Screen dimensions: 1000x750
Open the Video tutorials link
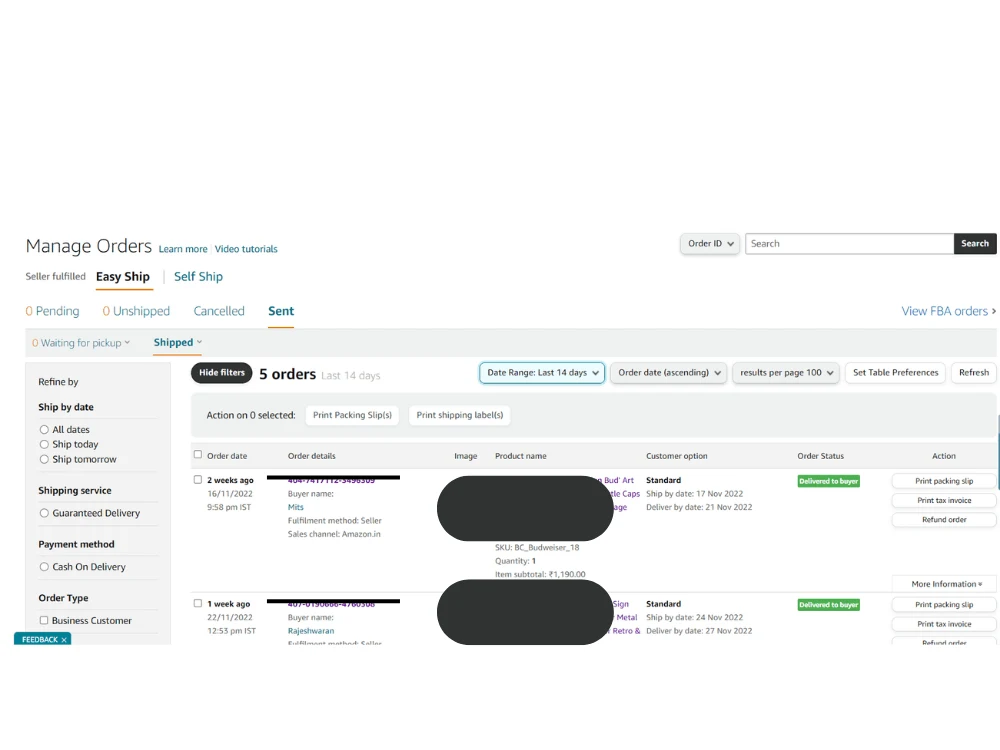pos(246,249)
